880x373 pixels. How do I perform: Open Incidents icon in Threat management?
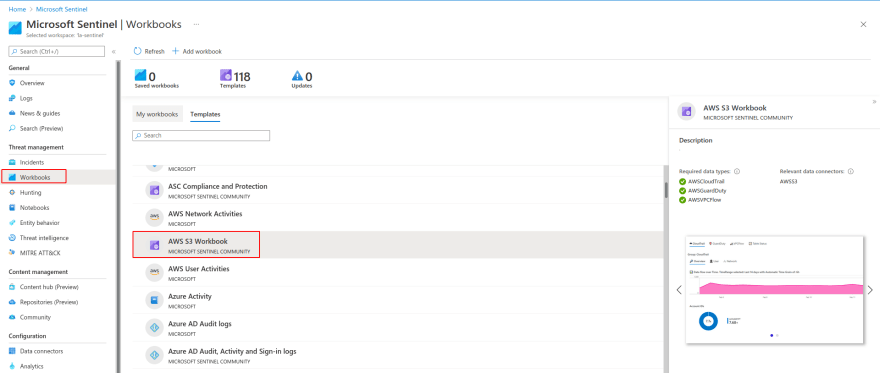(x=12, y=162)
